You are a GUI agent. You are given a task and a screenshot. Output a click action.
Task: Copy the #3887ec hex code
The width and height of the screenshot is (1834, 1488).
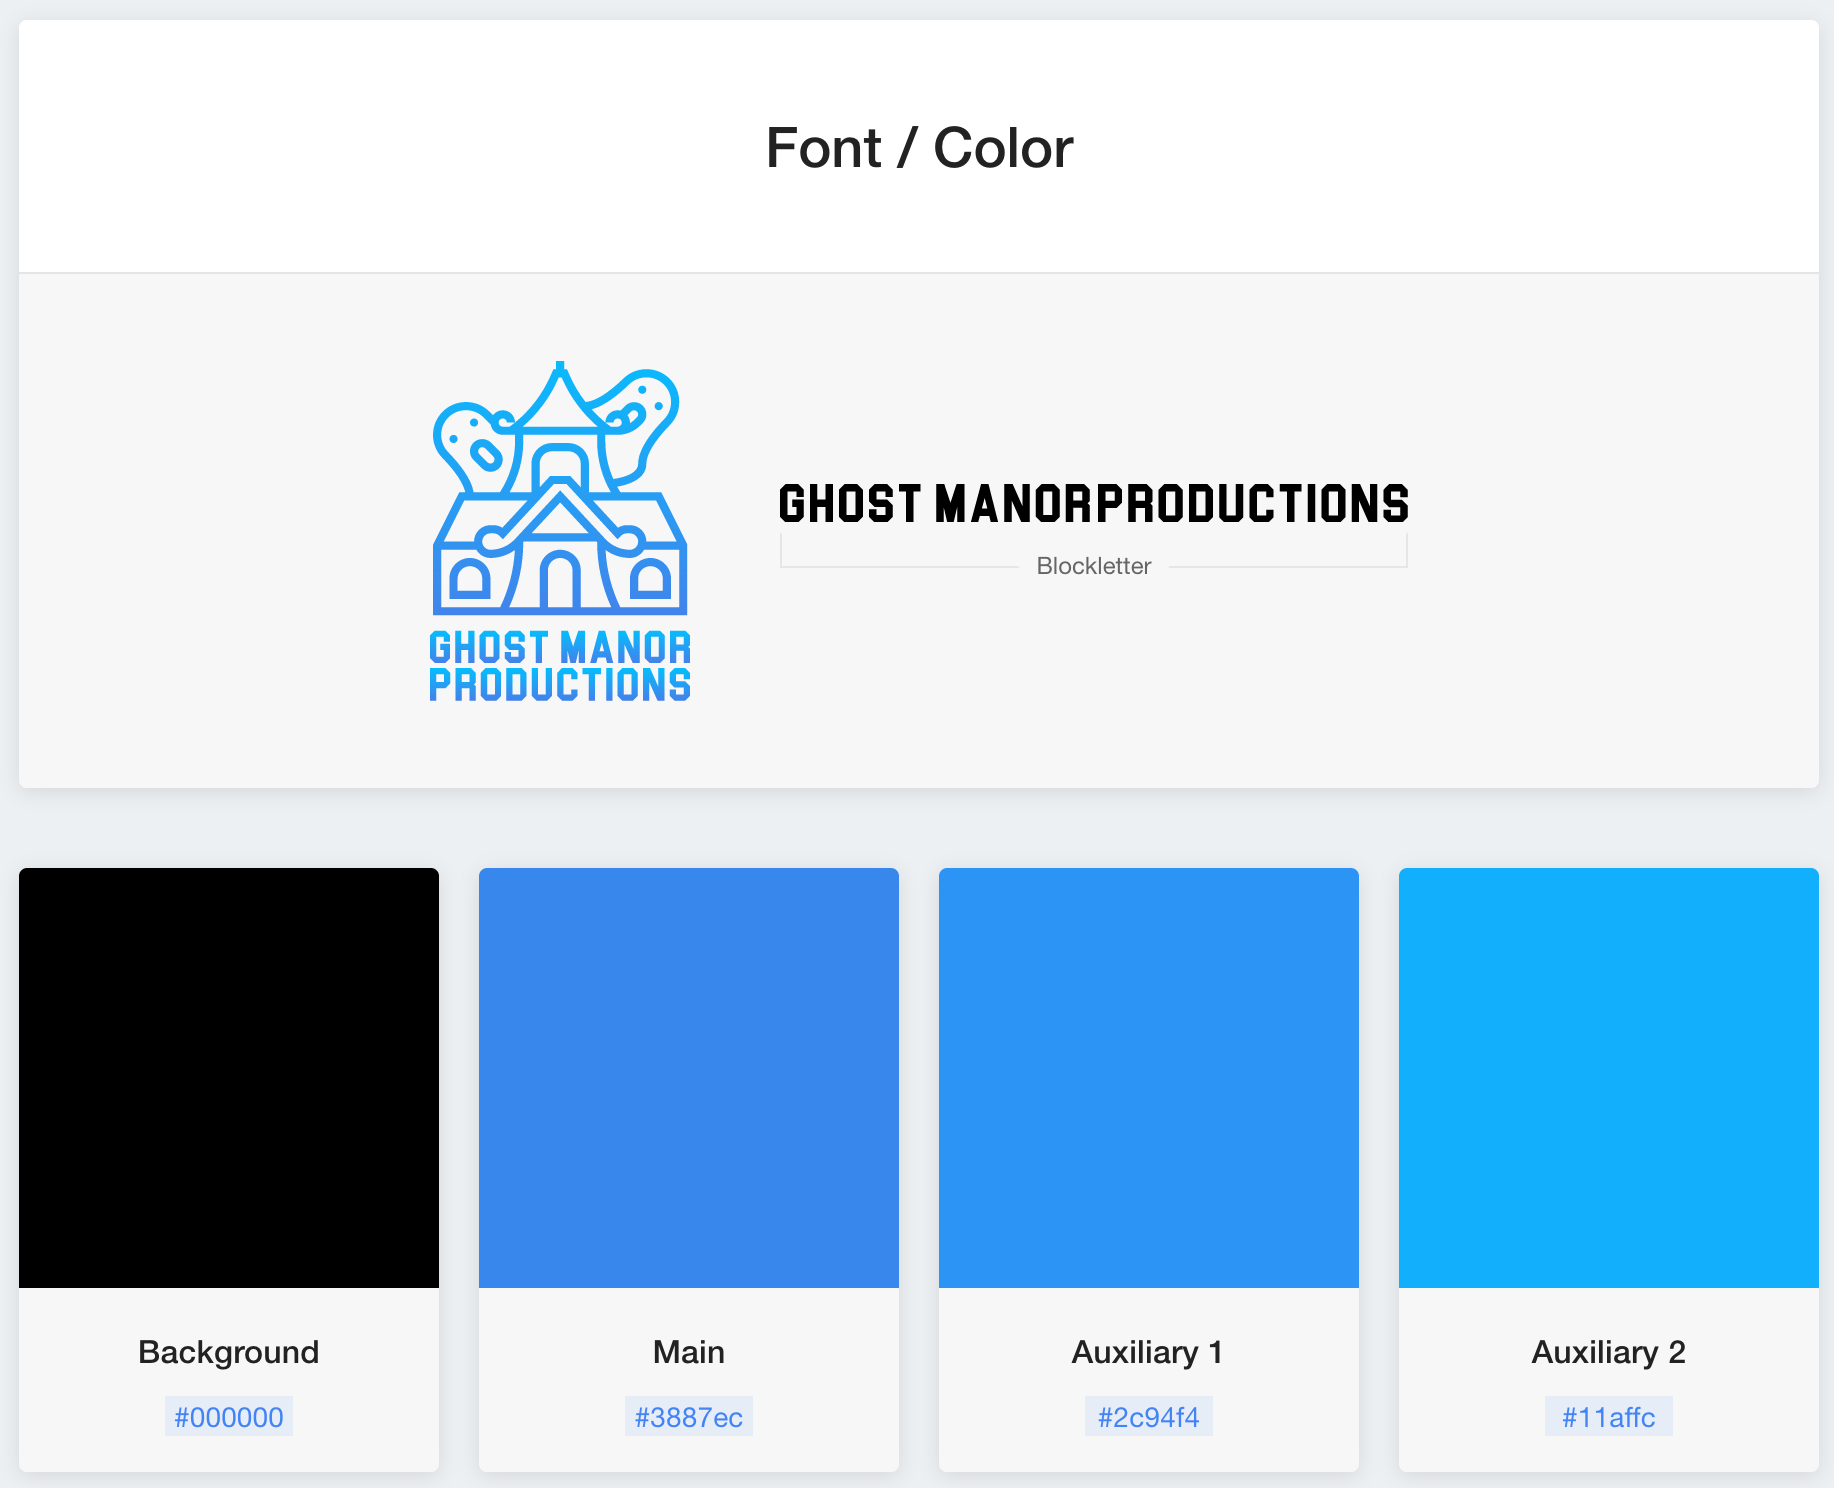(x=689, y=1417)
